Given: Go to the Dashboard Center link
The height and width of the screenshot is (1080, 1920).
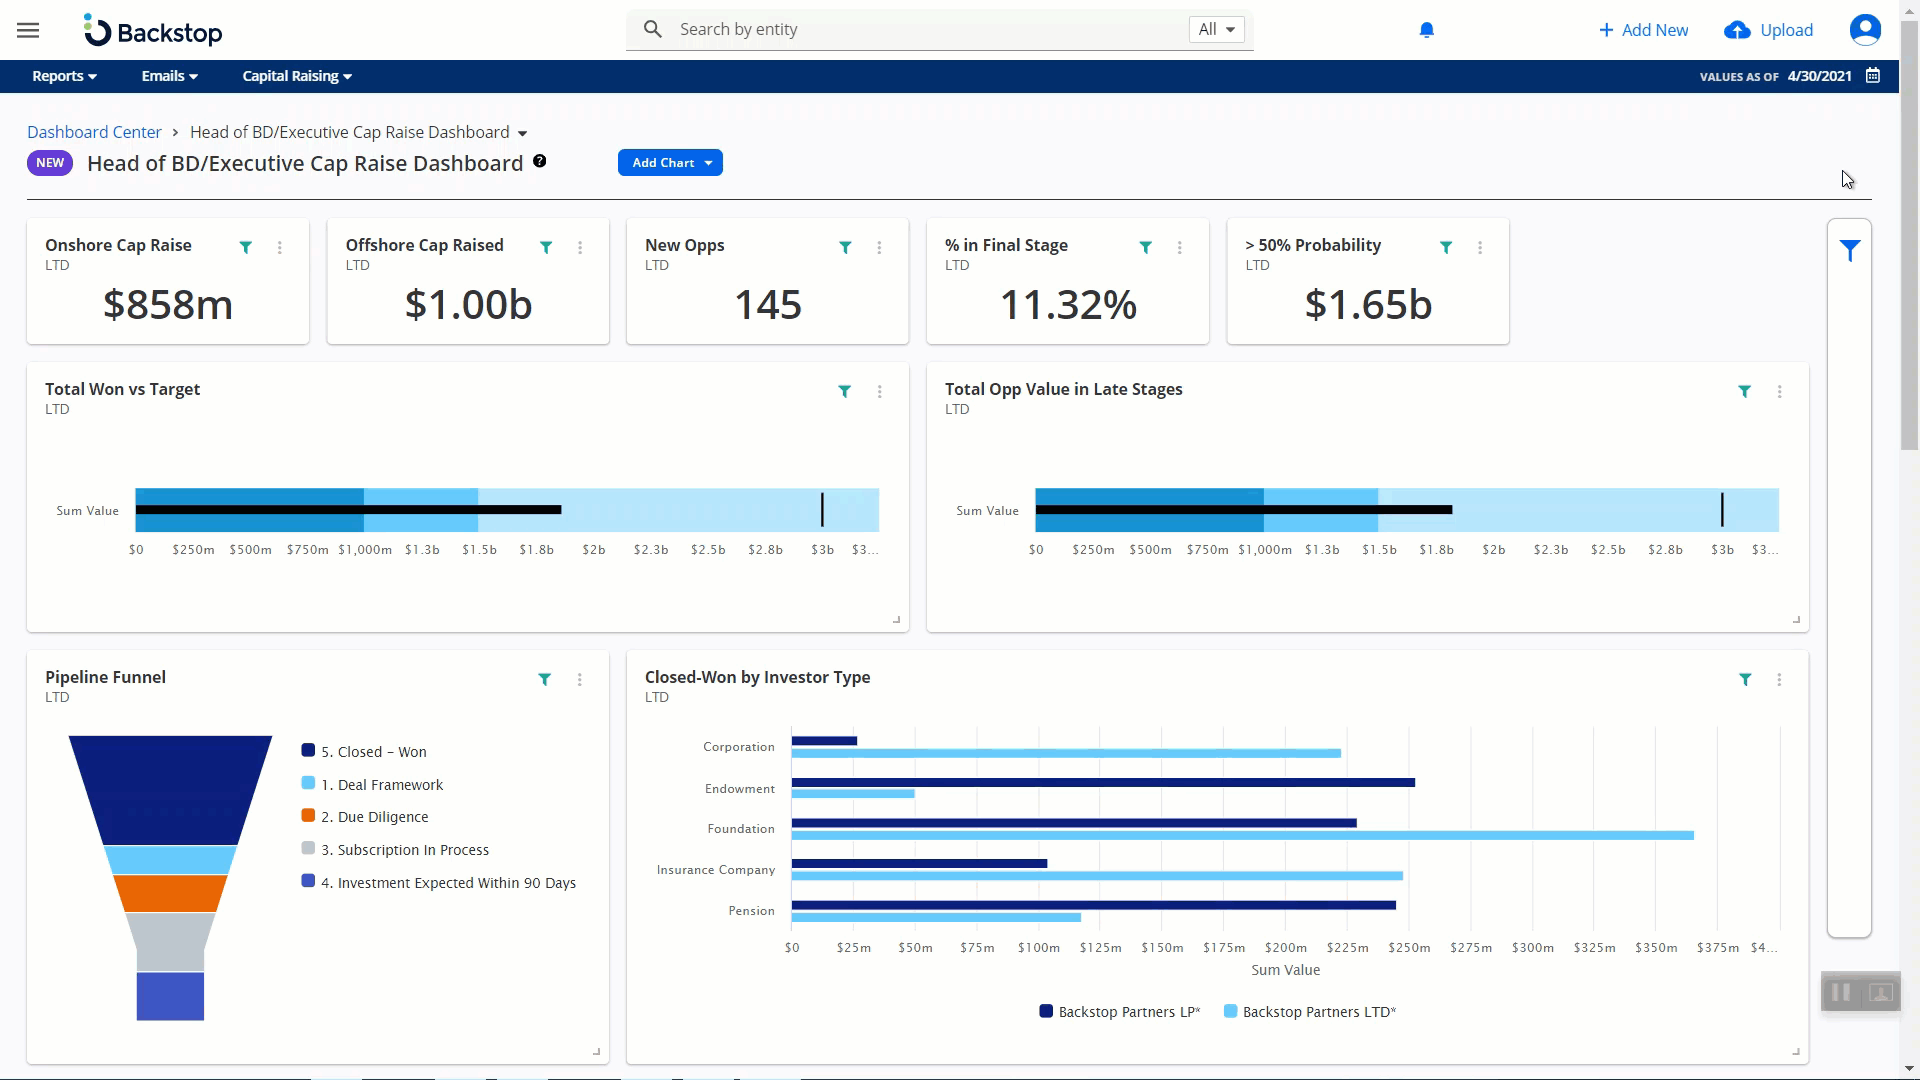Looking at the screenshot, I should 94,132.
